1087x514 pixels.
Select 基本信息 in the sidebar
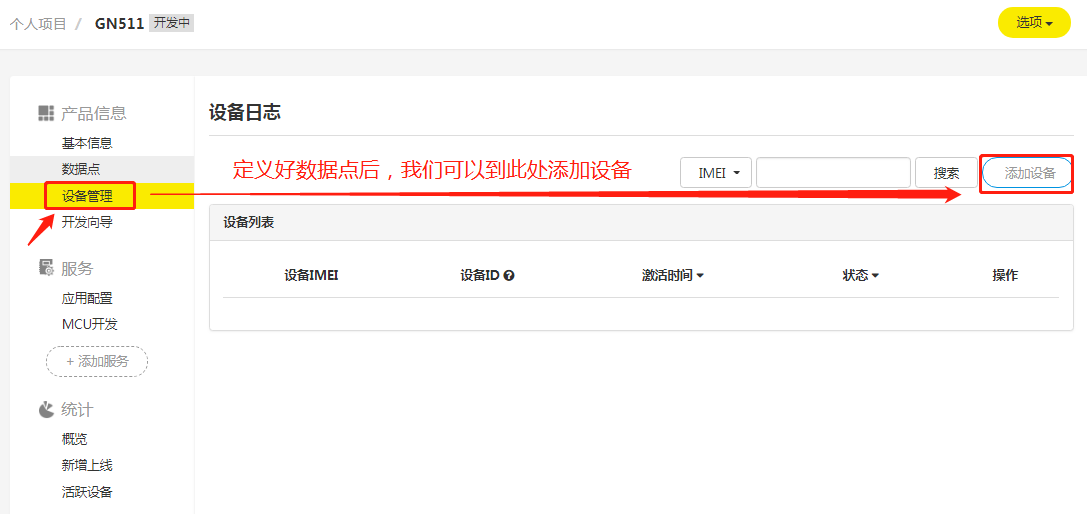87,143
